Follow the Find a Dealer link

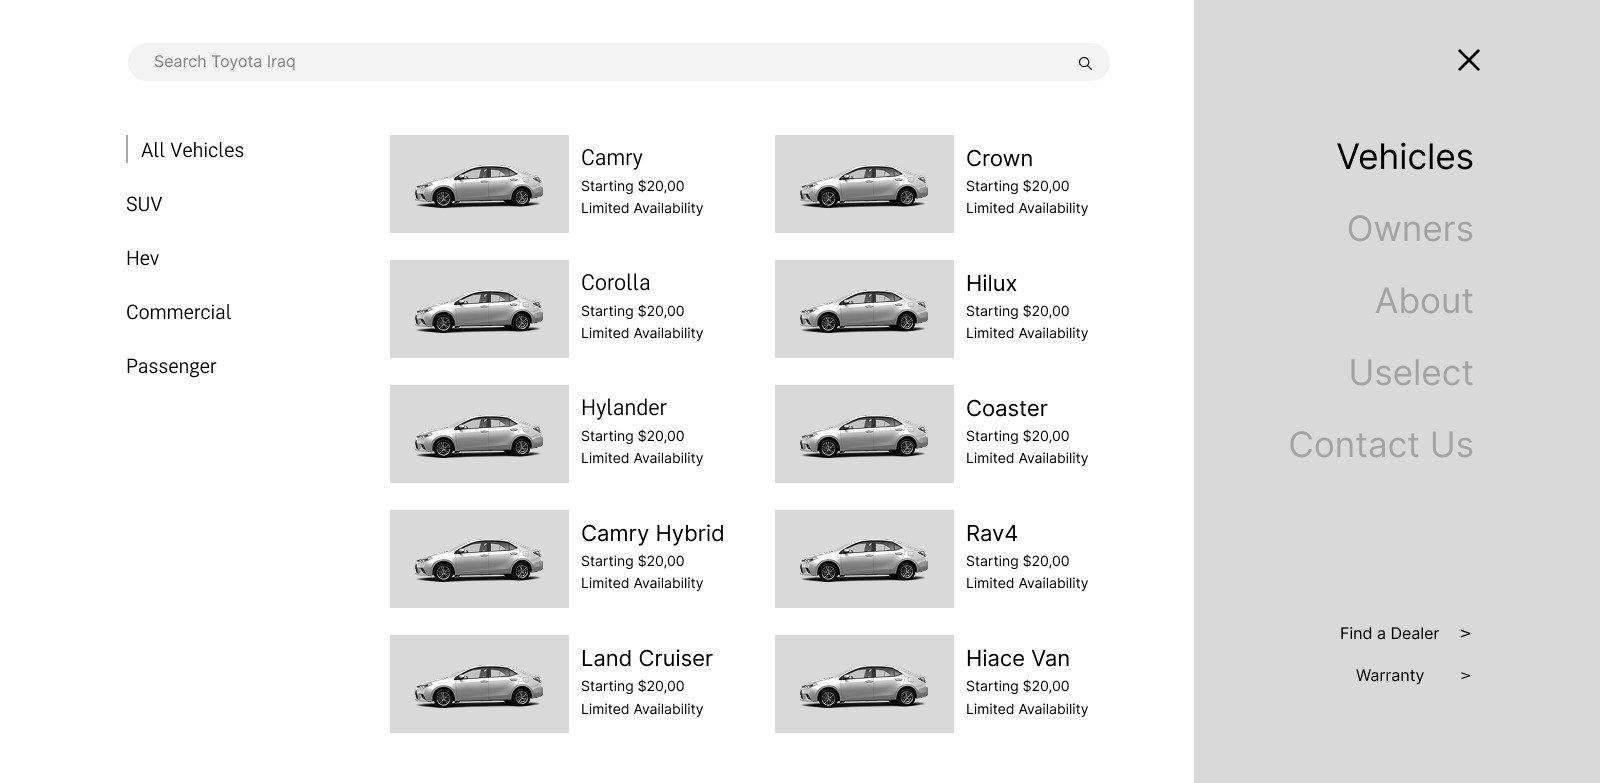[1389, 633]
